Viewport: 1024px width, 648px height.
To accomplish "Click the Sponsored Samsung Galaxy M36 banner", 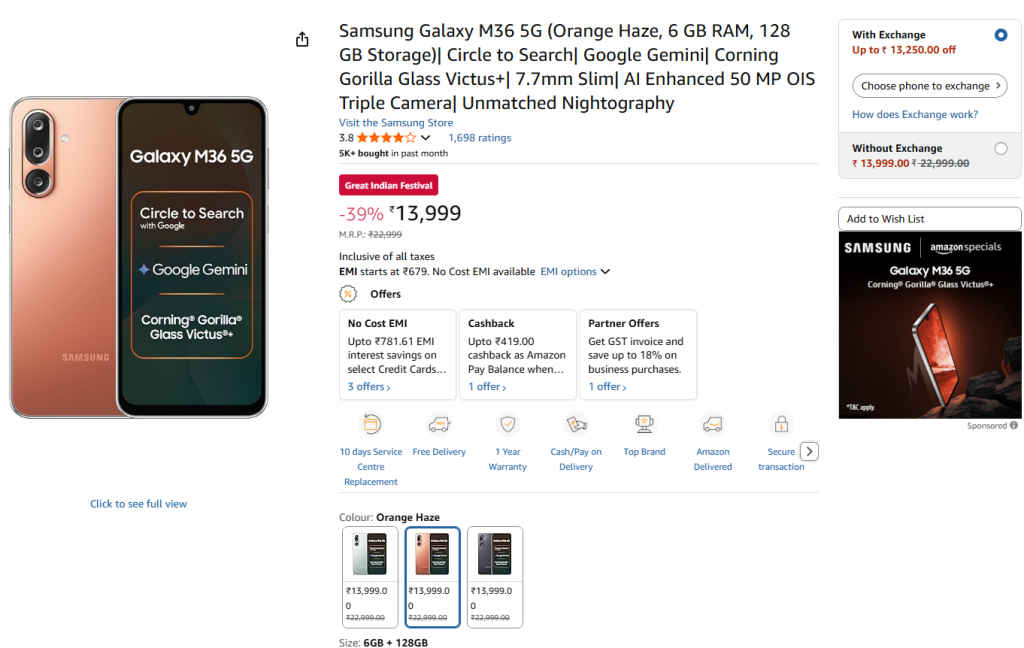I will click(929, 324).
